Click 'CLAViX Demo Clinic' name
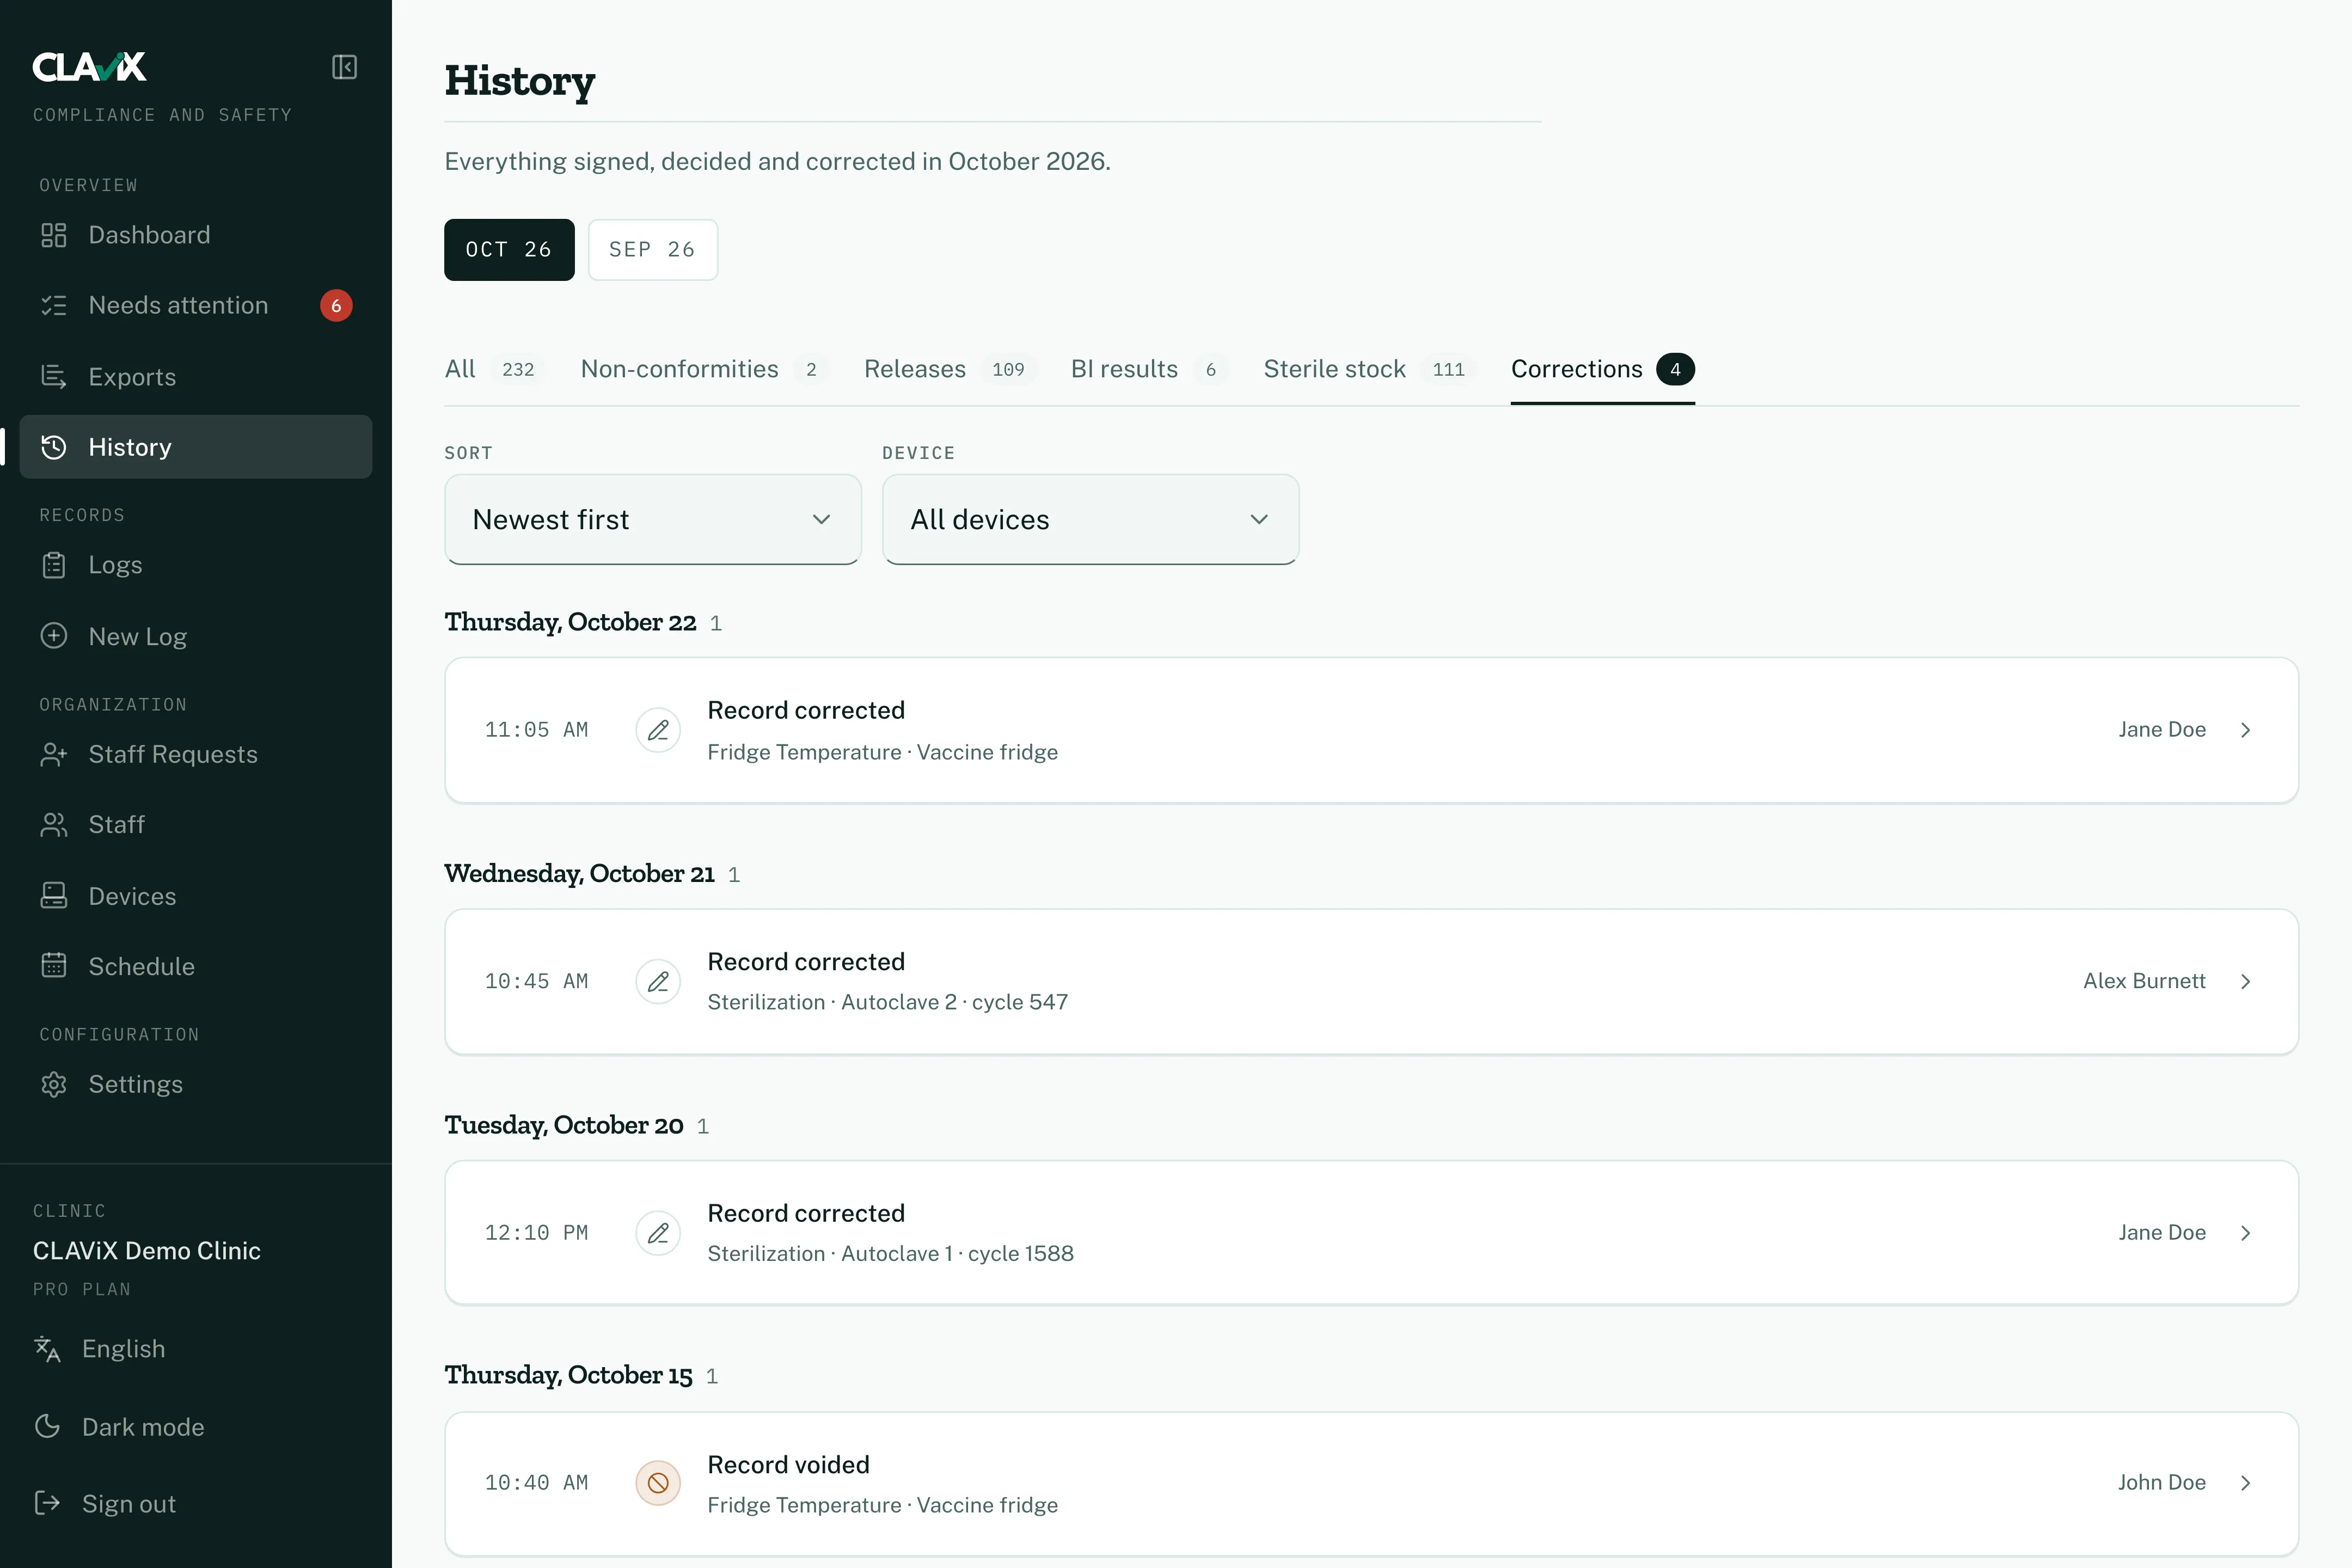 tap(147, 1251)
